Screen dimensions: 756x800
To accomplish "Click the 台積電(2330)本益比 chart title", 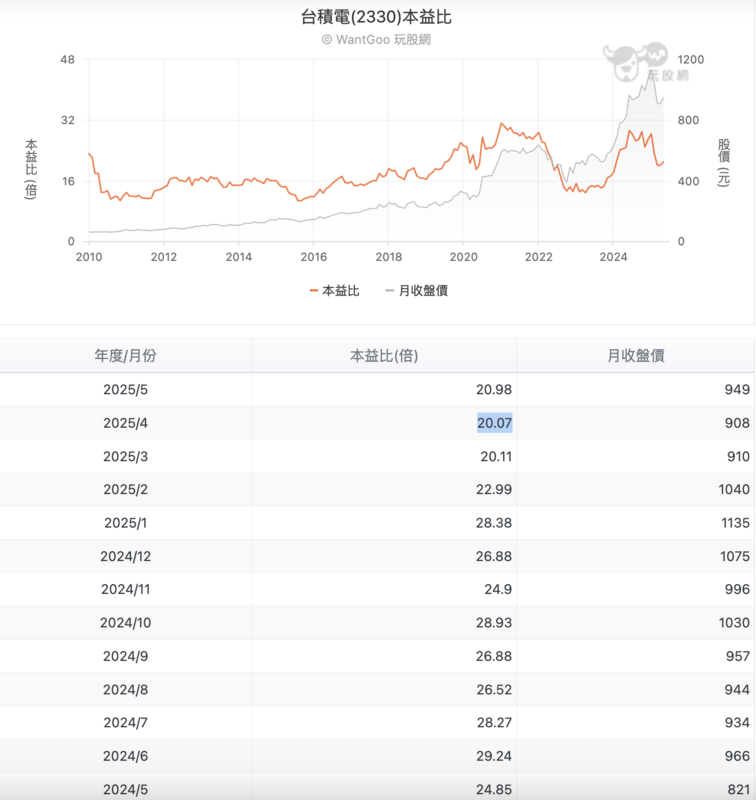I will tap(377, 17).
